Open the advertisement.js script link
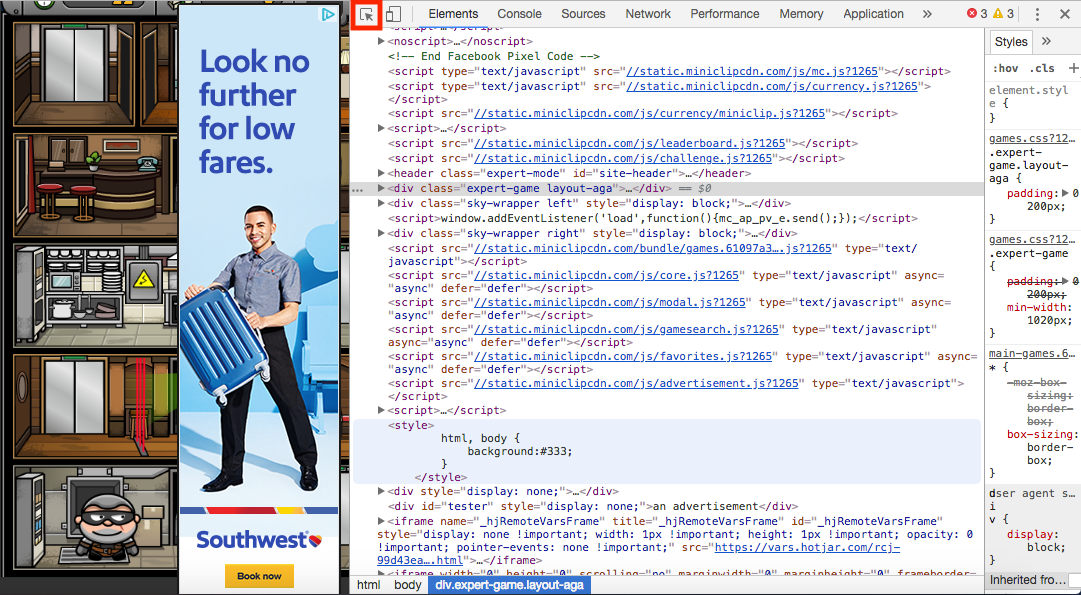This screenshot has height=595, width=1081. point(636,383)
